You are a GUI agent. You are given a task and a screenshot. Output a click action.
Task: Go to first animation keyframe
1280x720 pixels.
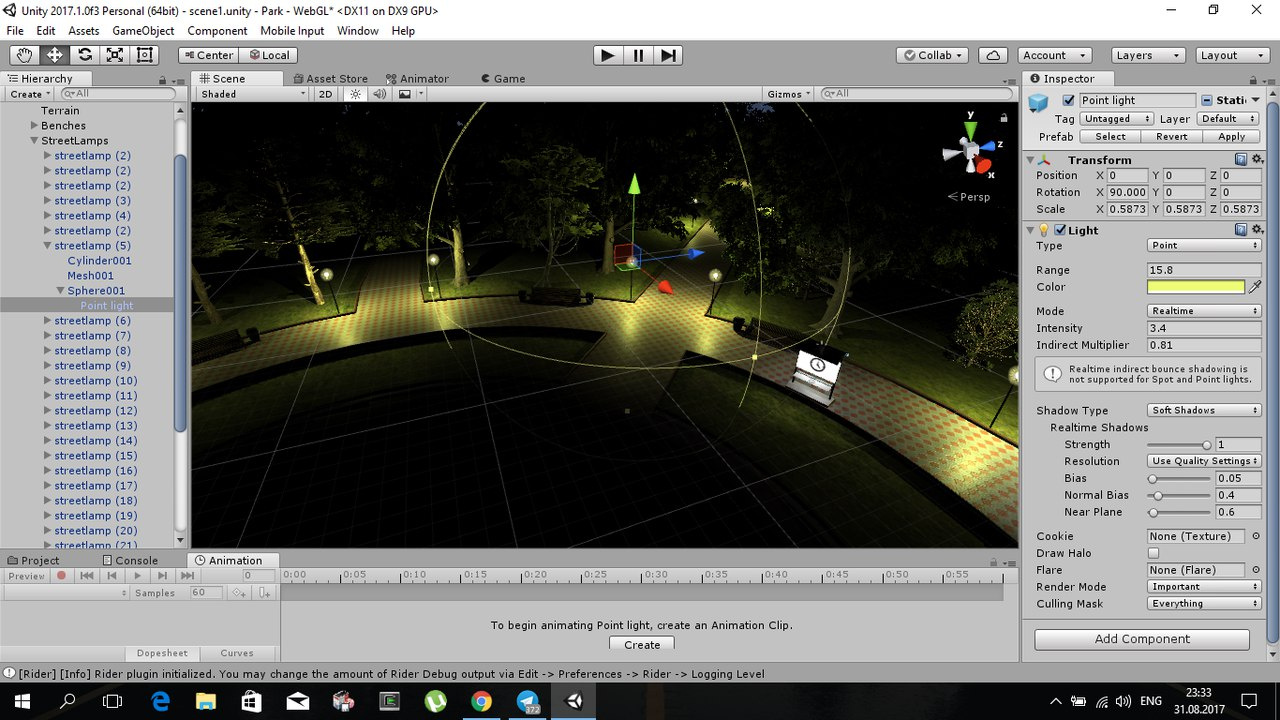click(87, 576)
